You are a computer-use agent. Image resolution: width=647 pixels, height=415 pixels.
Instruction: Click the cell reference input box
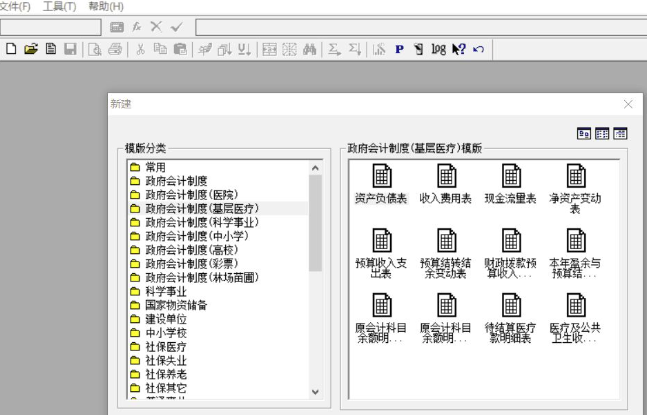click(50, 27)
